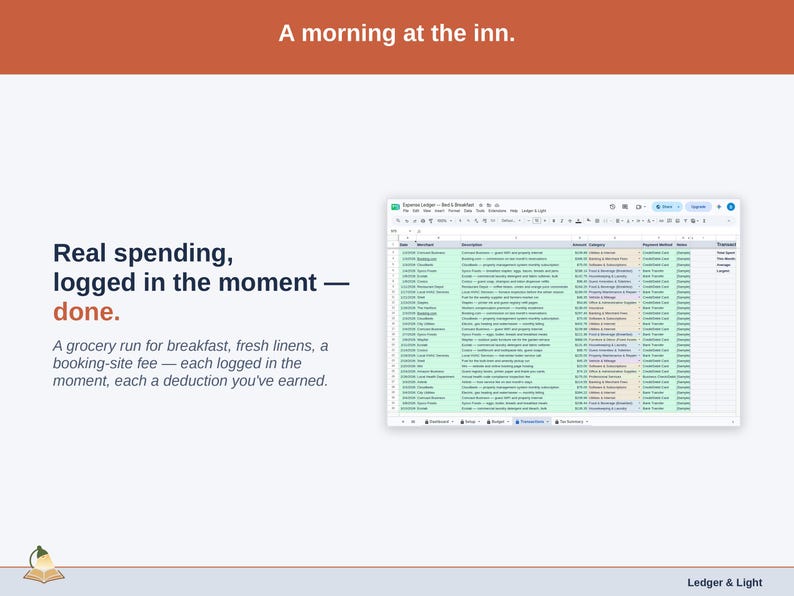Viewport: 794px width, 596px height.
Task: Open the Transactions tab dropdown arrow
Action: click(x=547, y=421)
